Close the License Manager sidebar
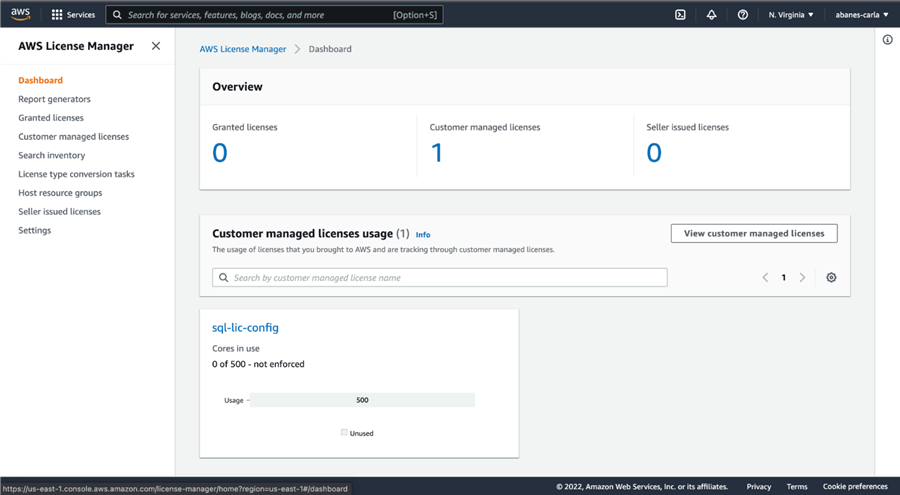This screenshot has height=495, width=900. pyautogui.click(x=156, y=46)
